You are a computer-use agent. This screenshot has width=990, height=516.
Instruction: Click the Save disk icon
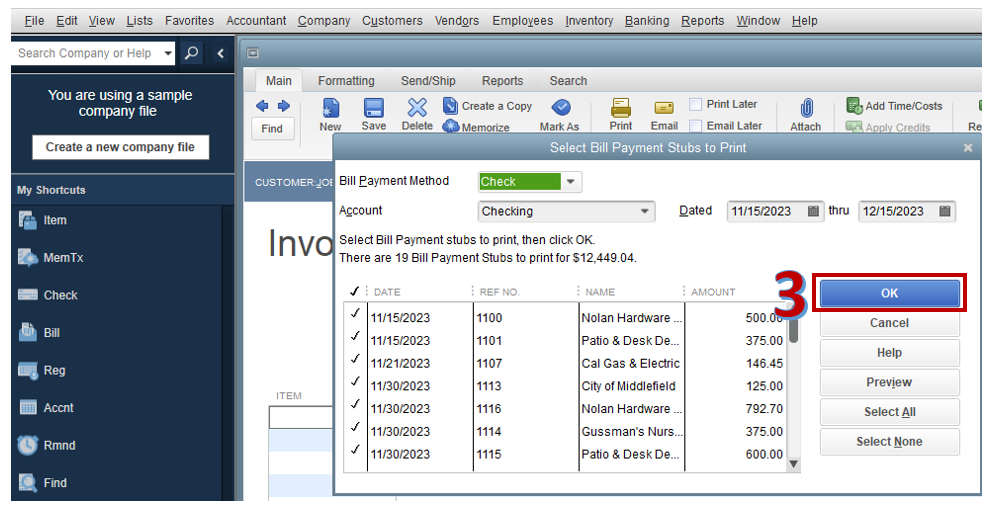tap(373, 108)
